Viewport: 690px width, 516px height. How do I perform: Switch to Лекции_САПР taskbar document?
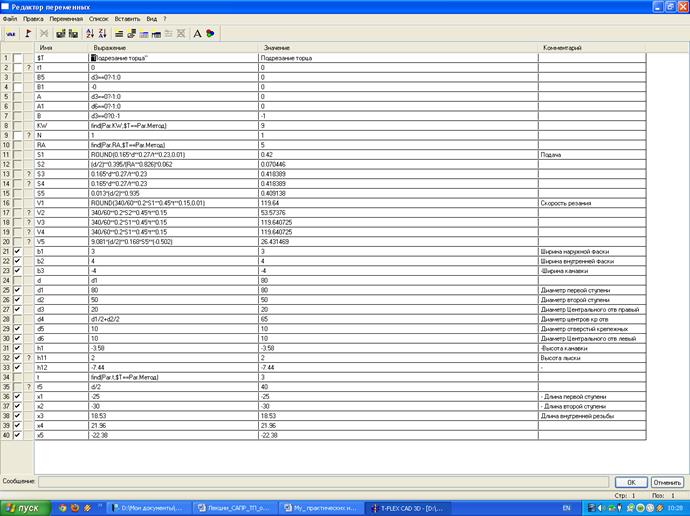(x=237, y=508)
